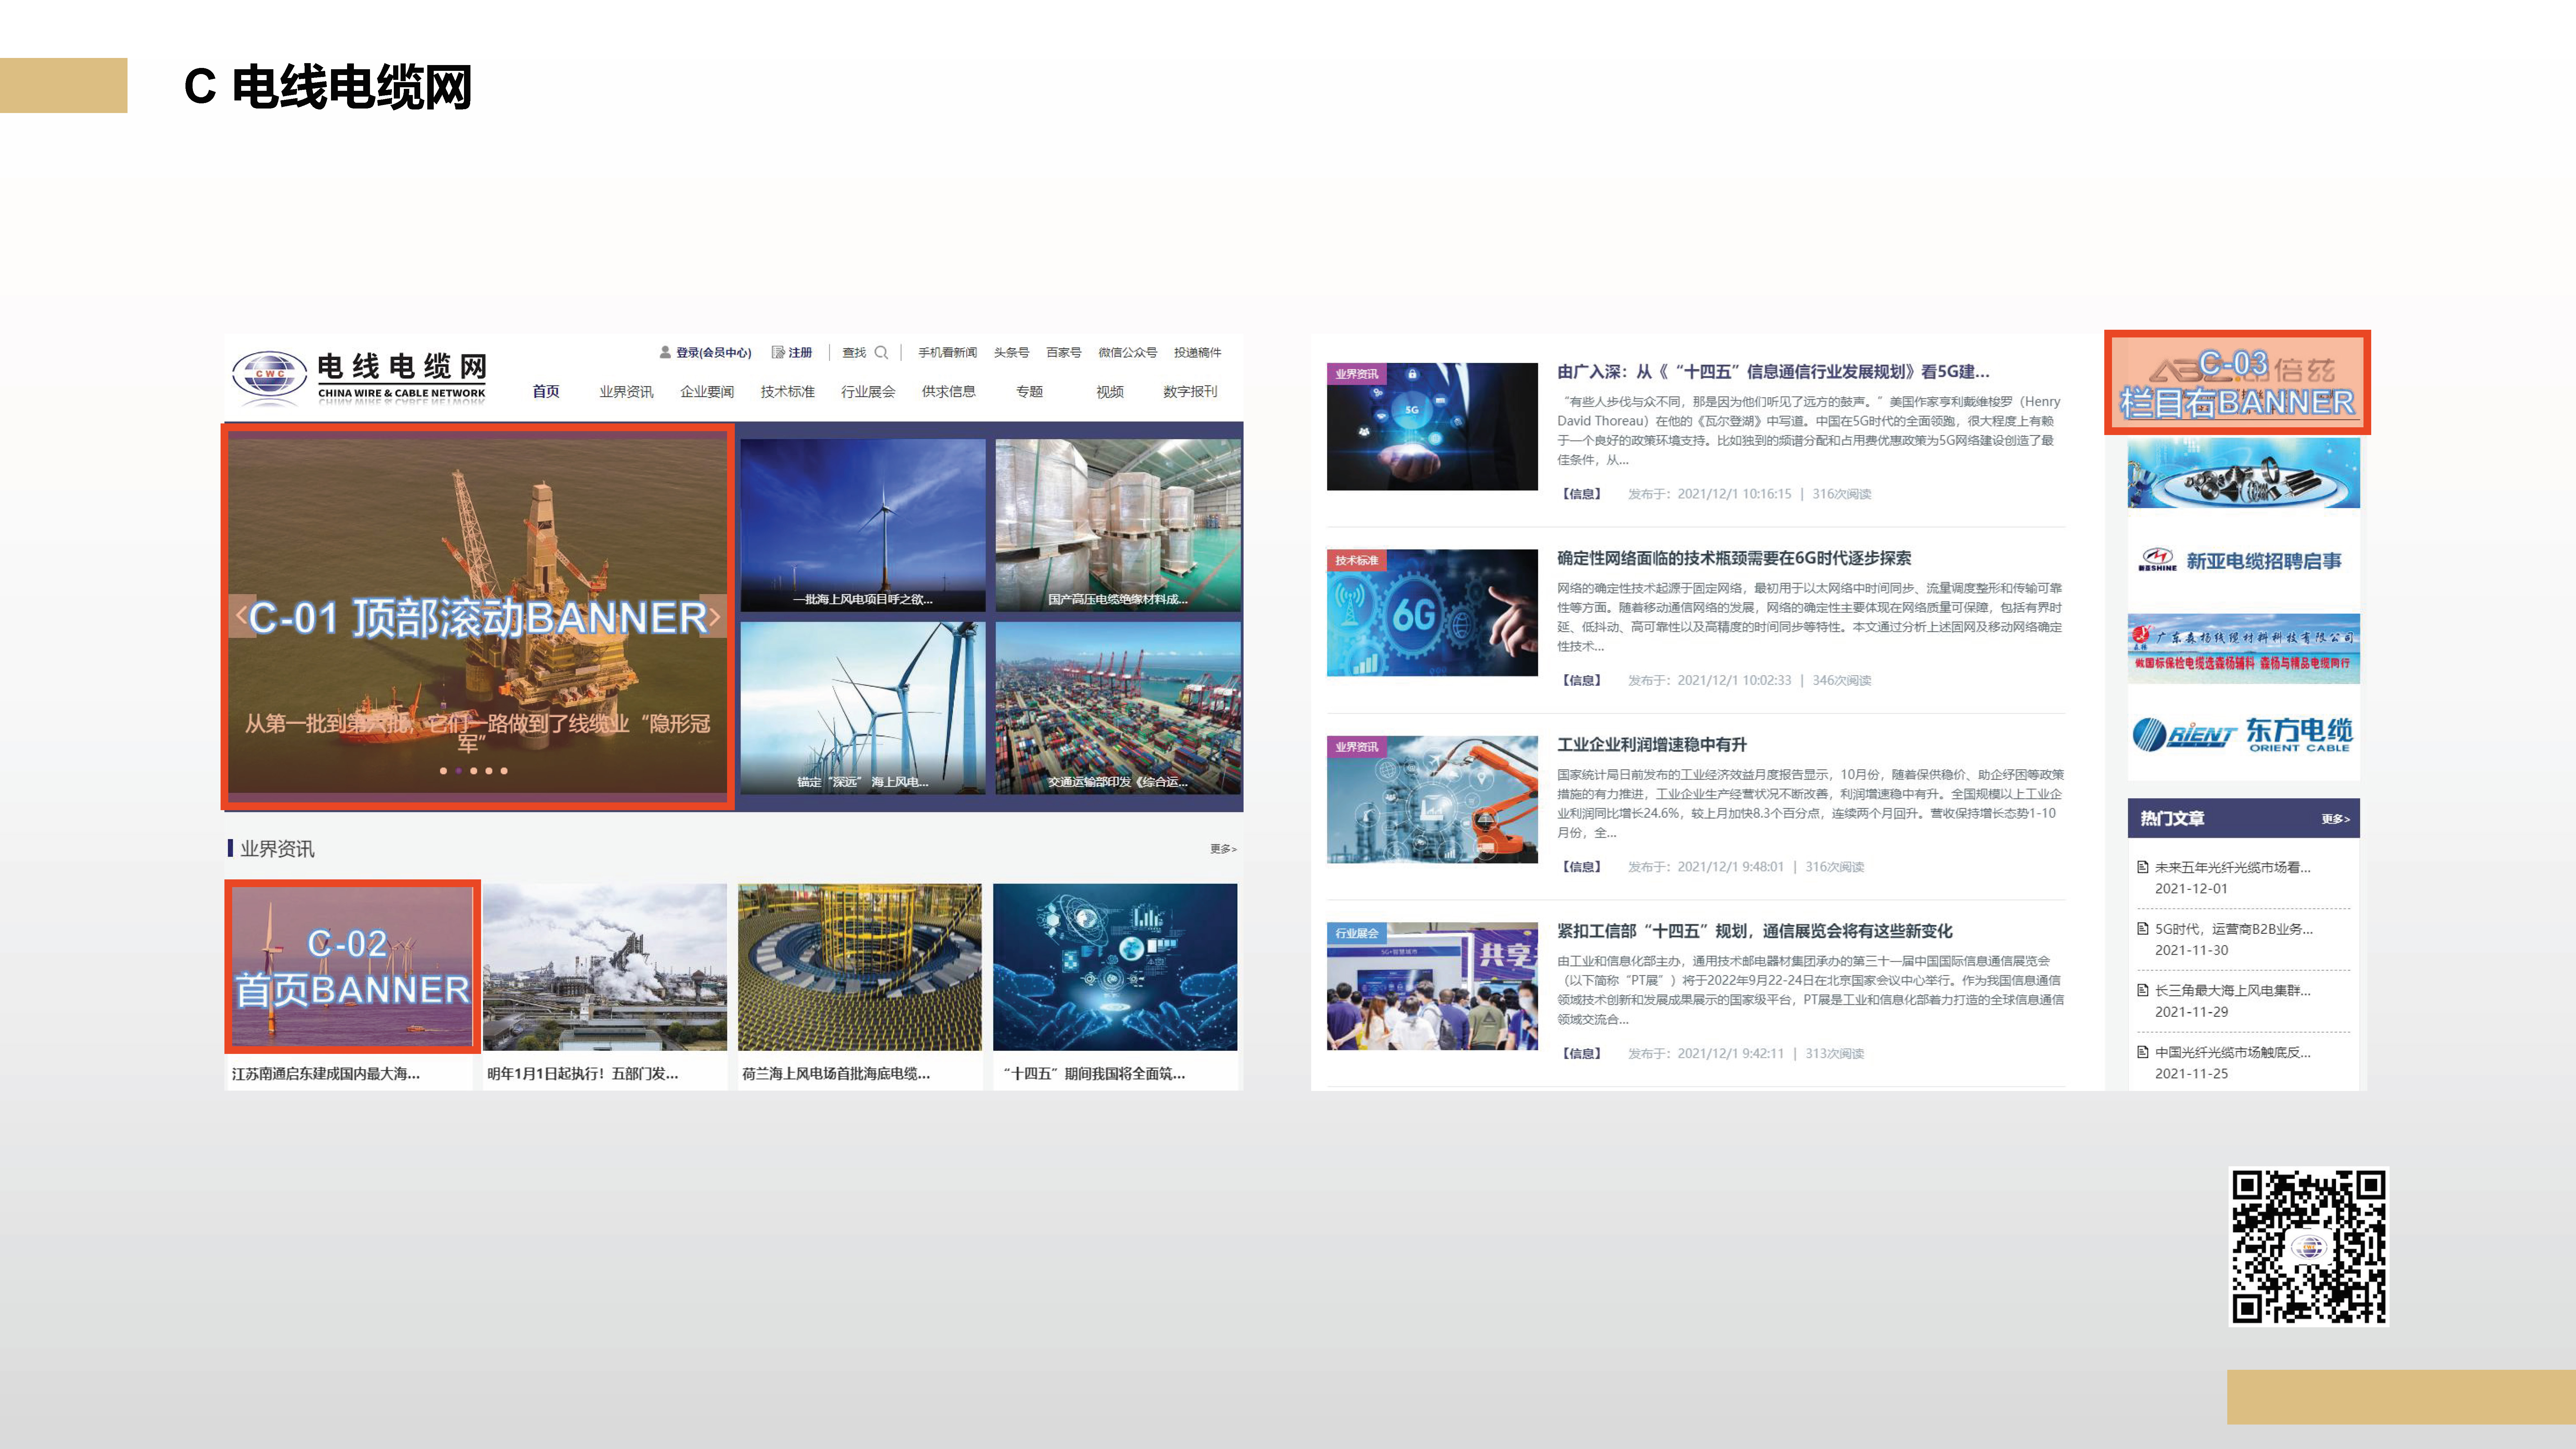Open thumbnail 交通运输部印发《综合运...

(x=1118, y=708)
